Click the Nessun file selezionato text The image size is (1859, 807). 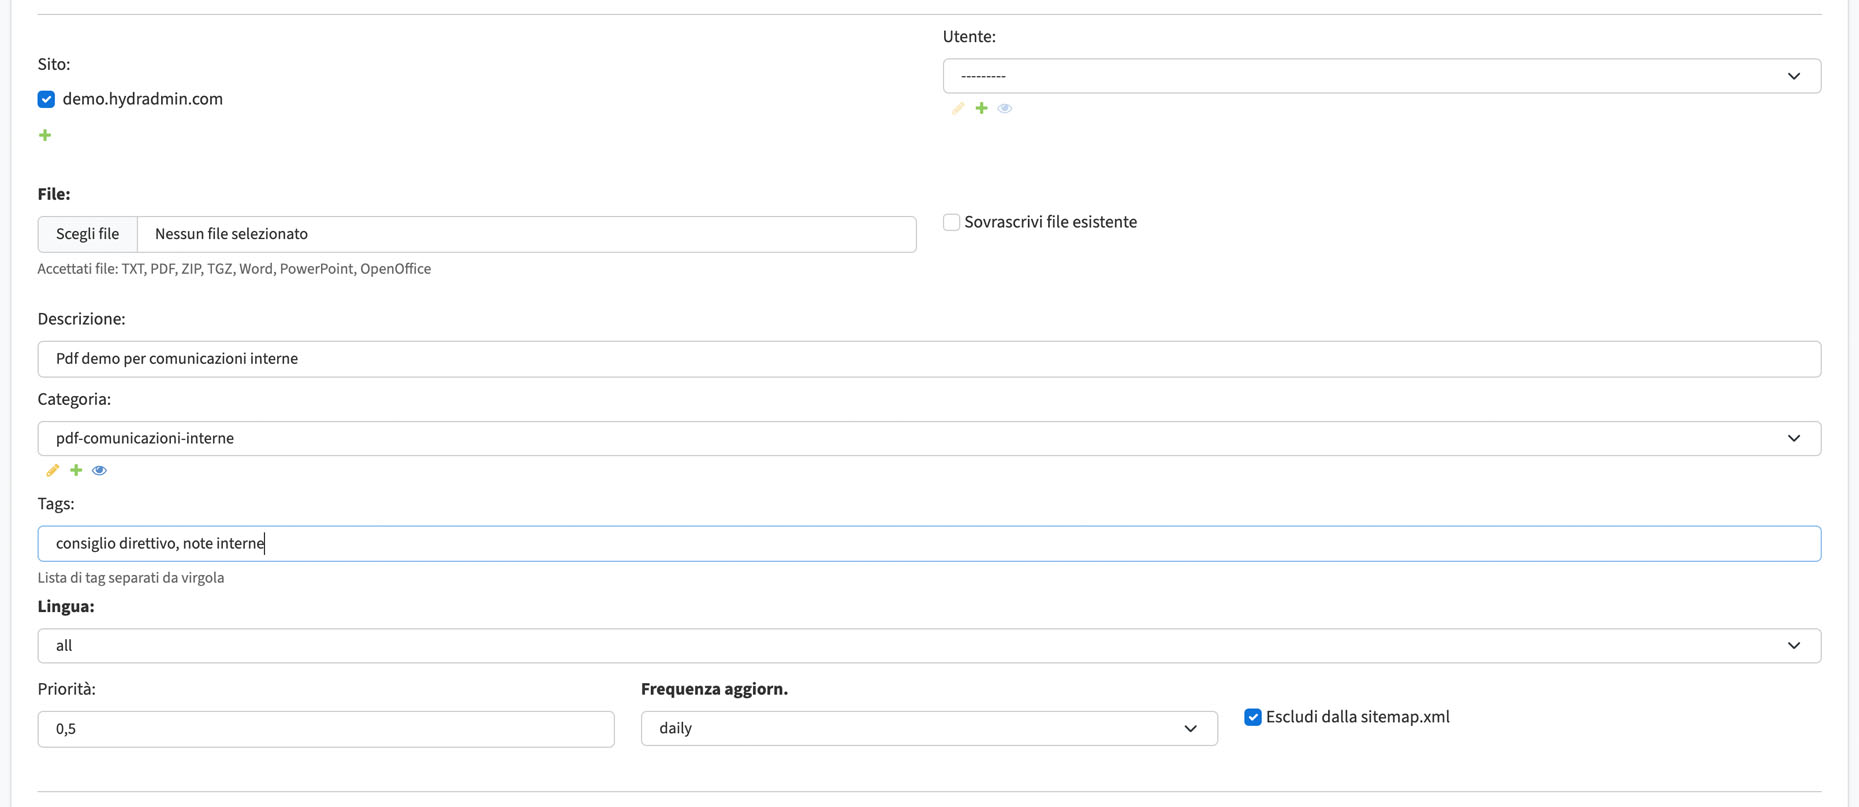tap(231, 234)
